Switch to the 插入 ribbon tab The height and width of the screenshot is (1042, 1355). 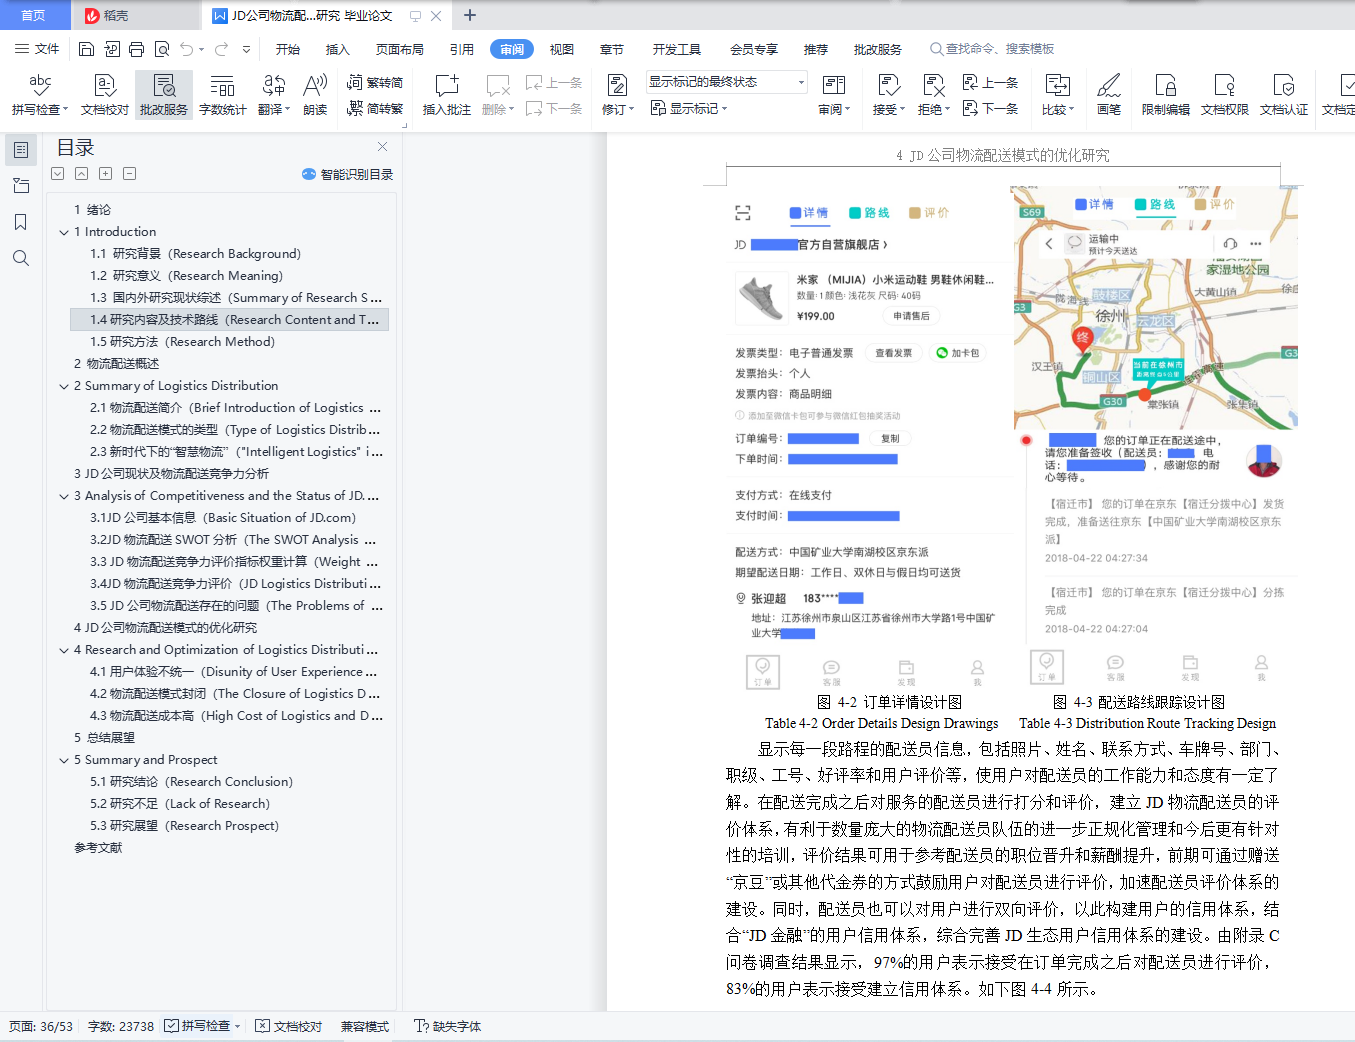click(x=338, y=49)
